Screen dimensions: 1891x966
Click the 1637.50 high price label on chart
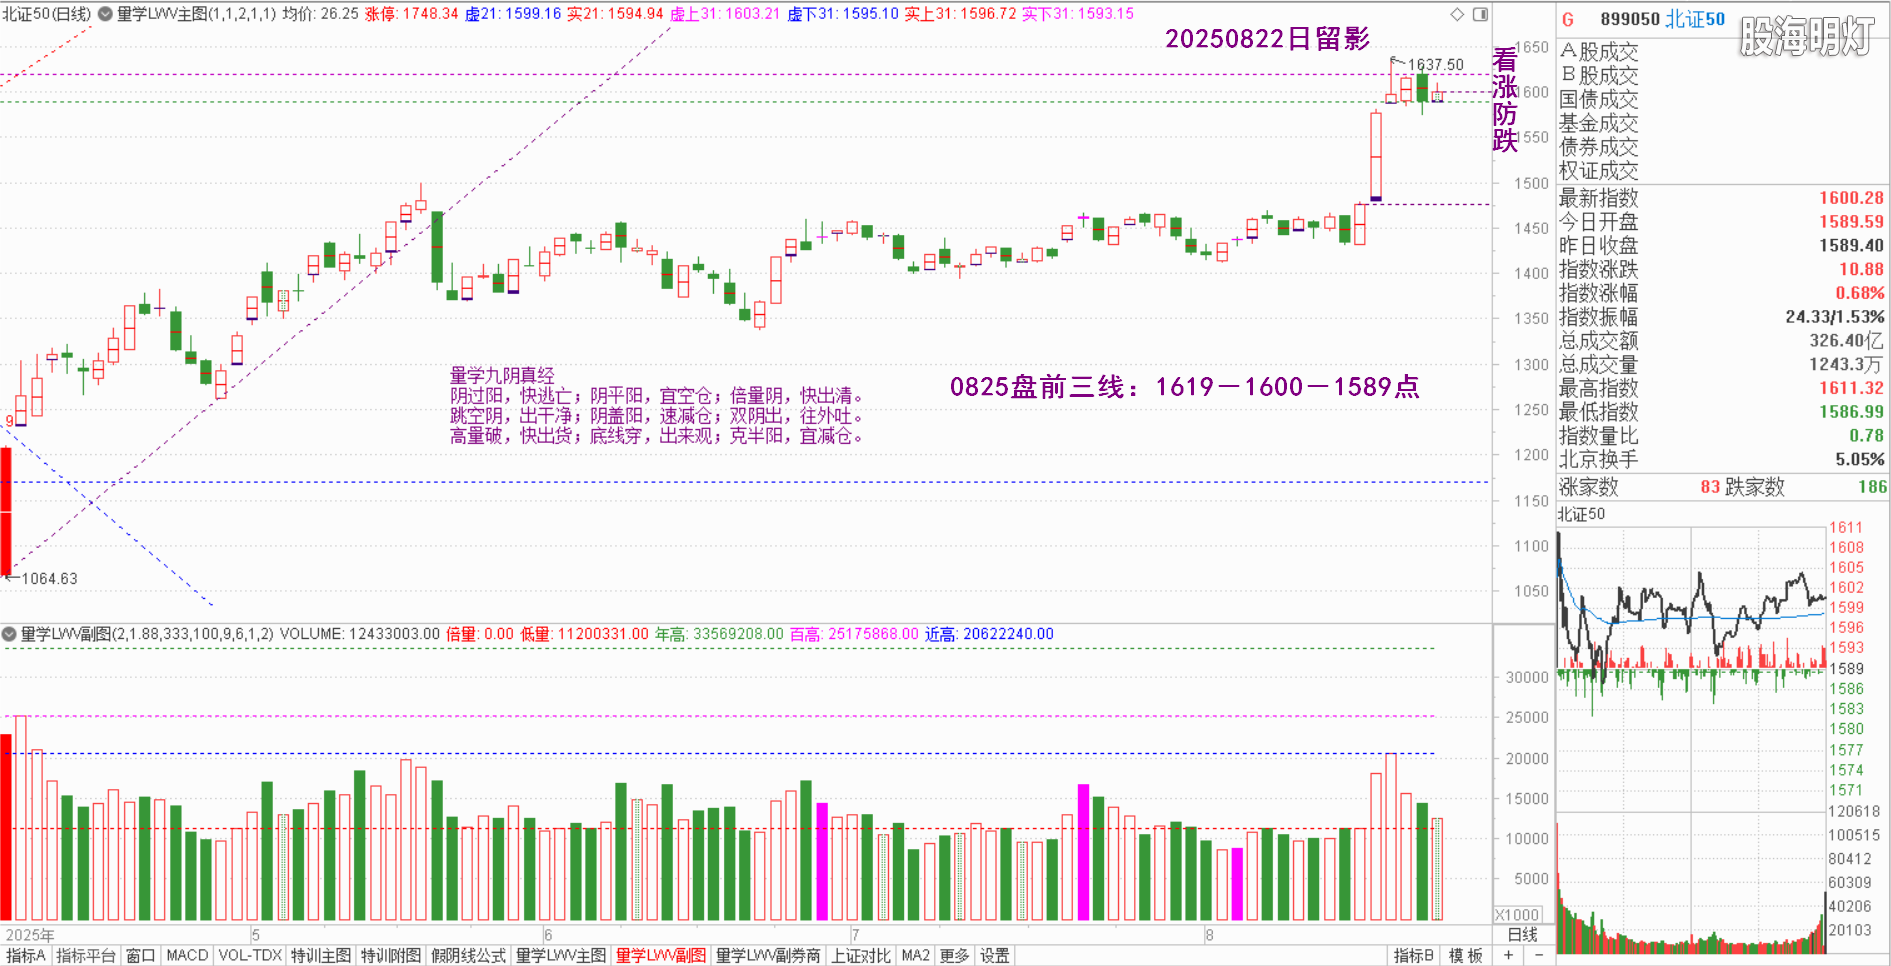tap(1435, 65)
